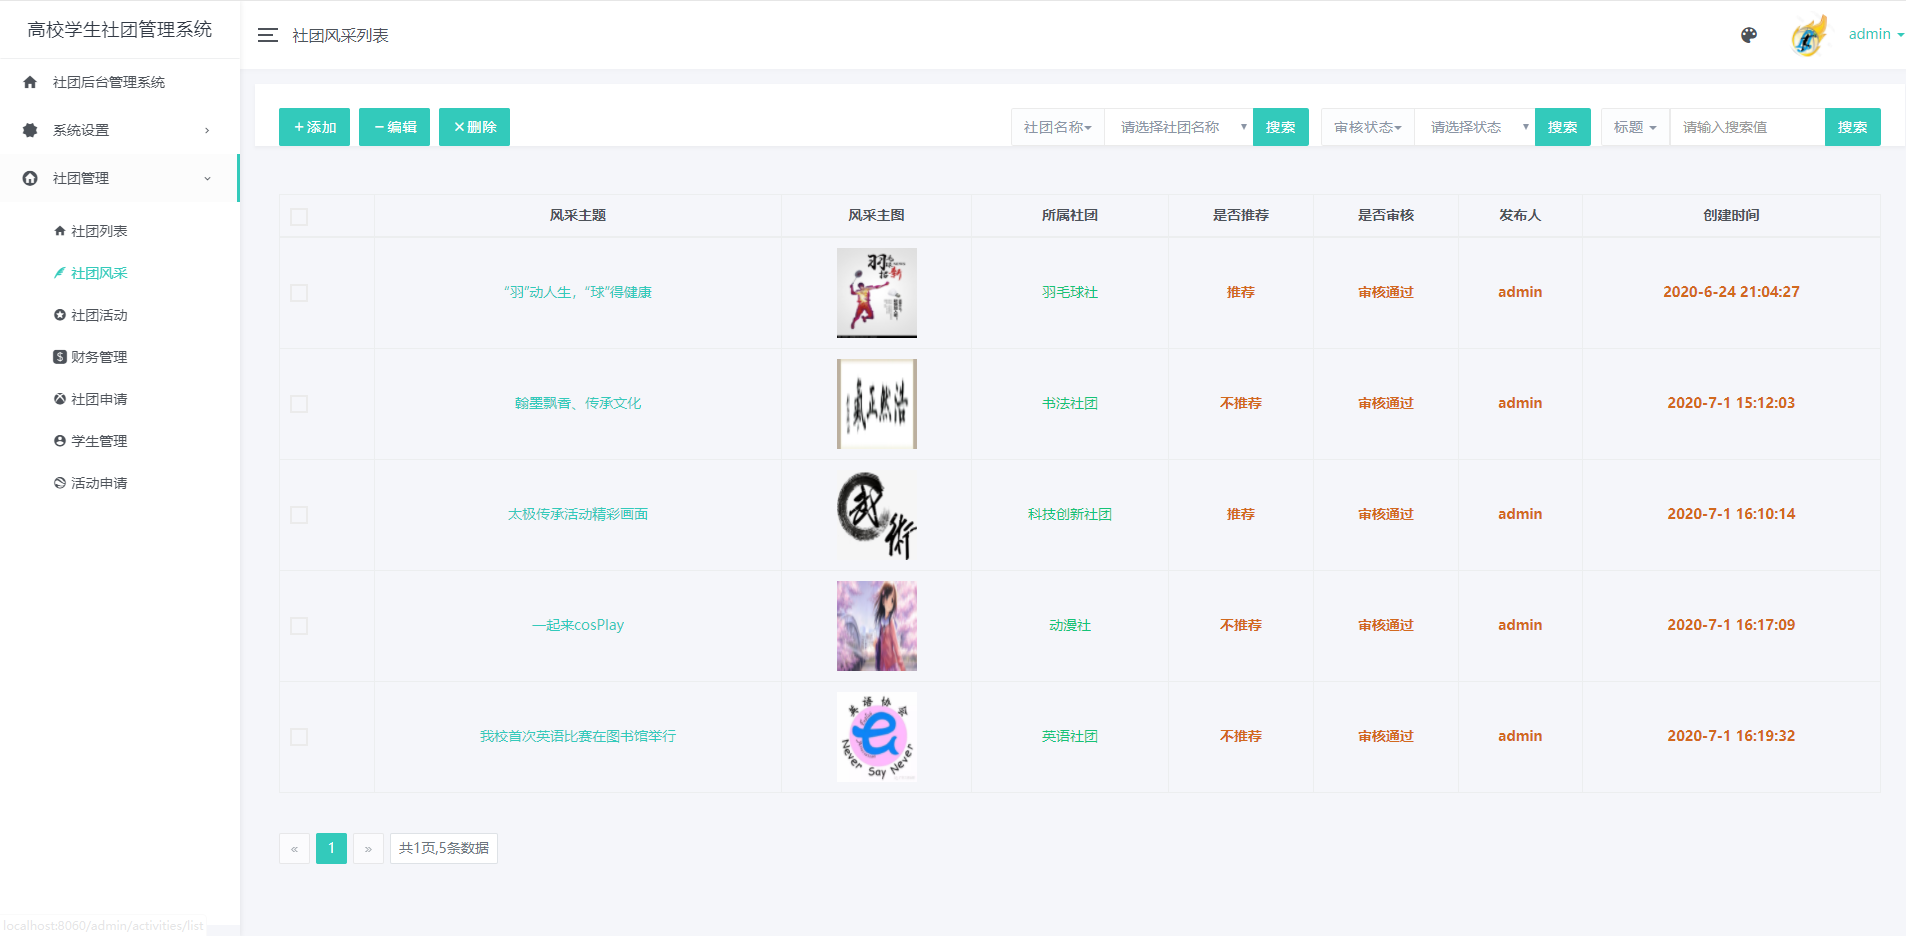The height and width of the screenshot is (936, 1906).
Task: Click the home icon beside 社团后台管理系统
Action: [x=30, y=82]
